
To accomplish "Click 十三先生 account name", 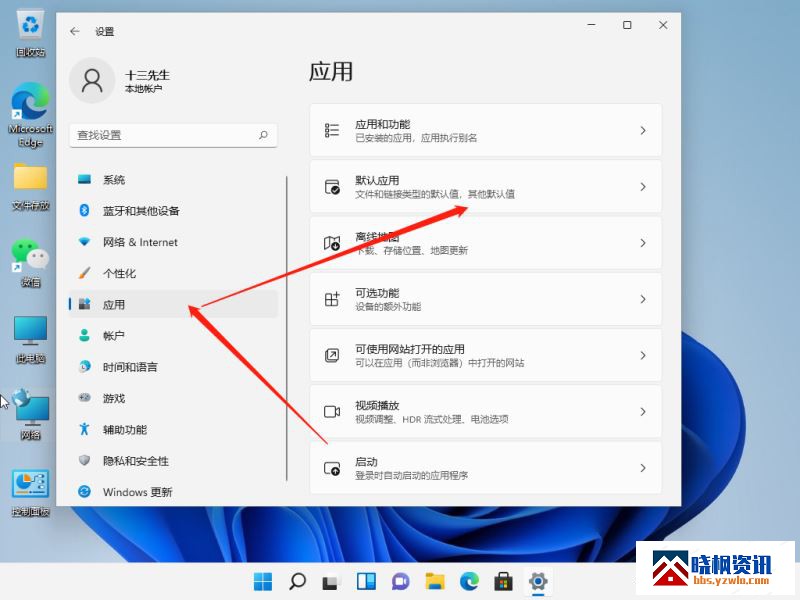I will pyautogui.click(x=147, y=75).
